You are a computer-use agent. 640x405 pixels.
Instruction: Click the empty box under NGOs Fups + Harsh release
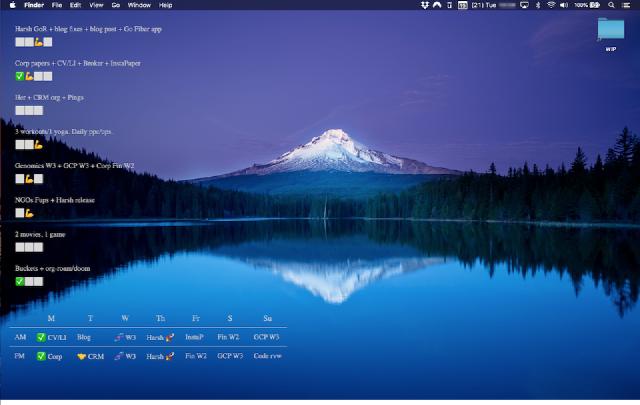20,213
